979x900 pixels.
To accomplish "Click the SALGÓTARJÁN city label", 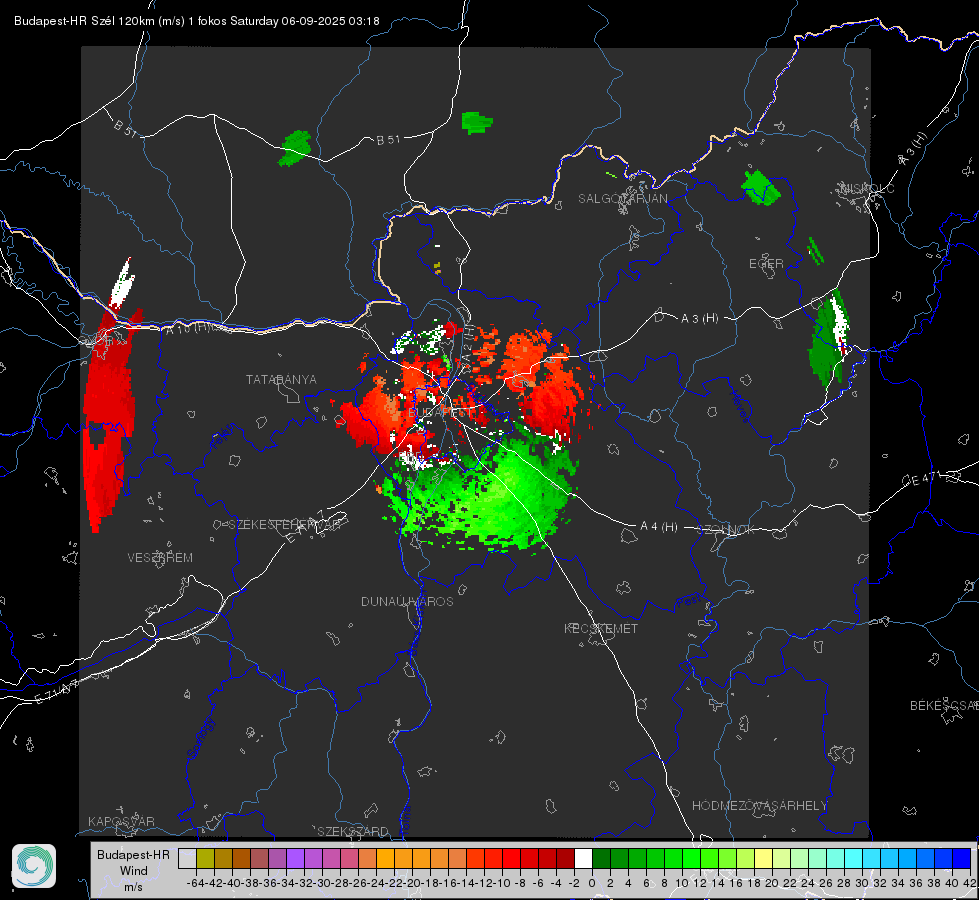I will 622,199.
